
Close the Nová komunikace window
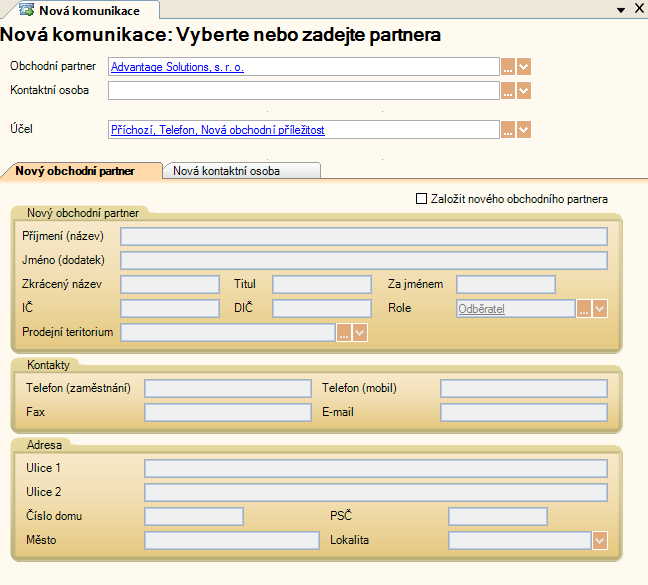[639, 9]
